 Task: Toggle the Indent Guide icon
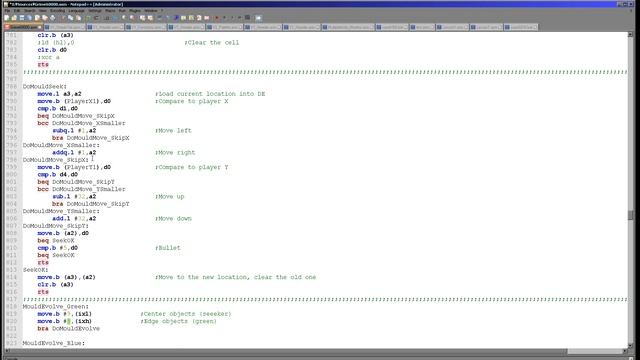(176, 18)
